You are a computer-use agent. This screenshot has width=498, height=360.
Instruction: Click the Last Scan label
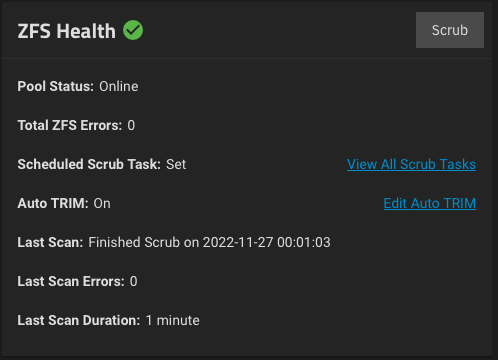(50, 242)
